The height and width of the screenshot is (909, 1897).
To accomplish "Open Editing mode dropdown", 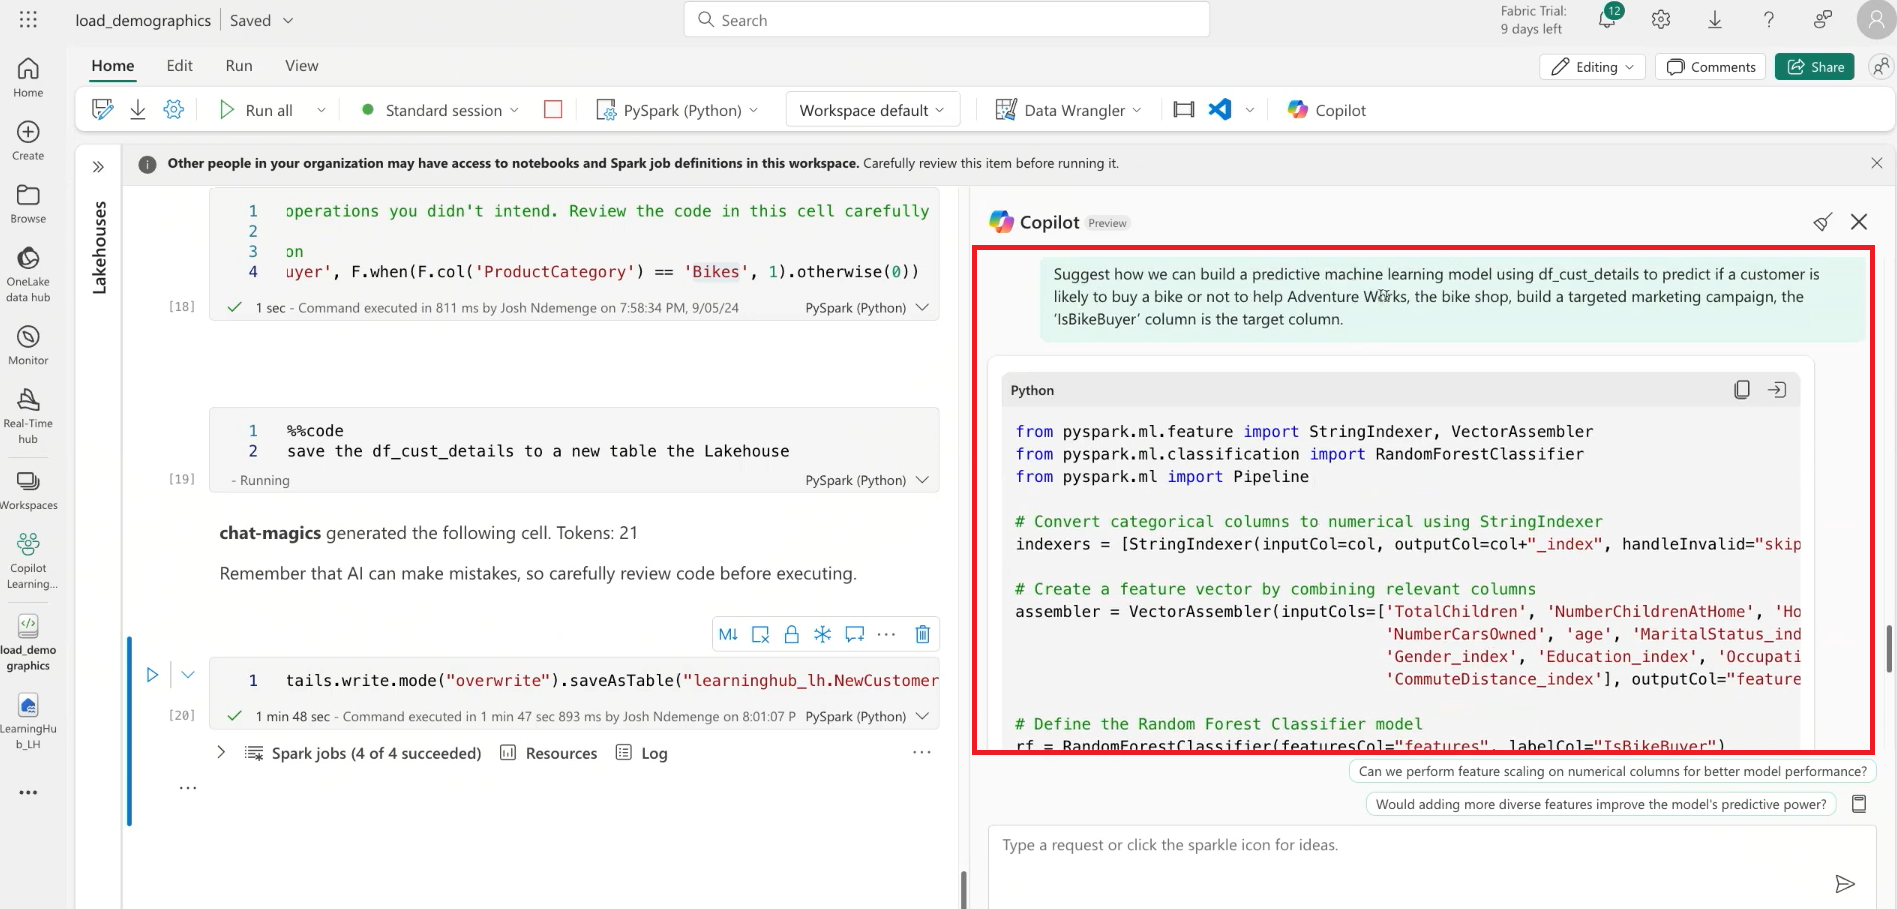I will point(1592,67).
